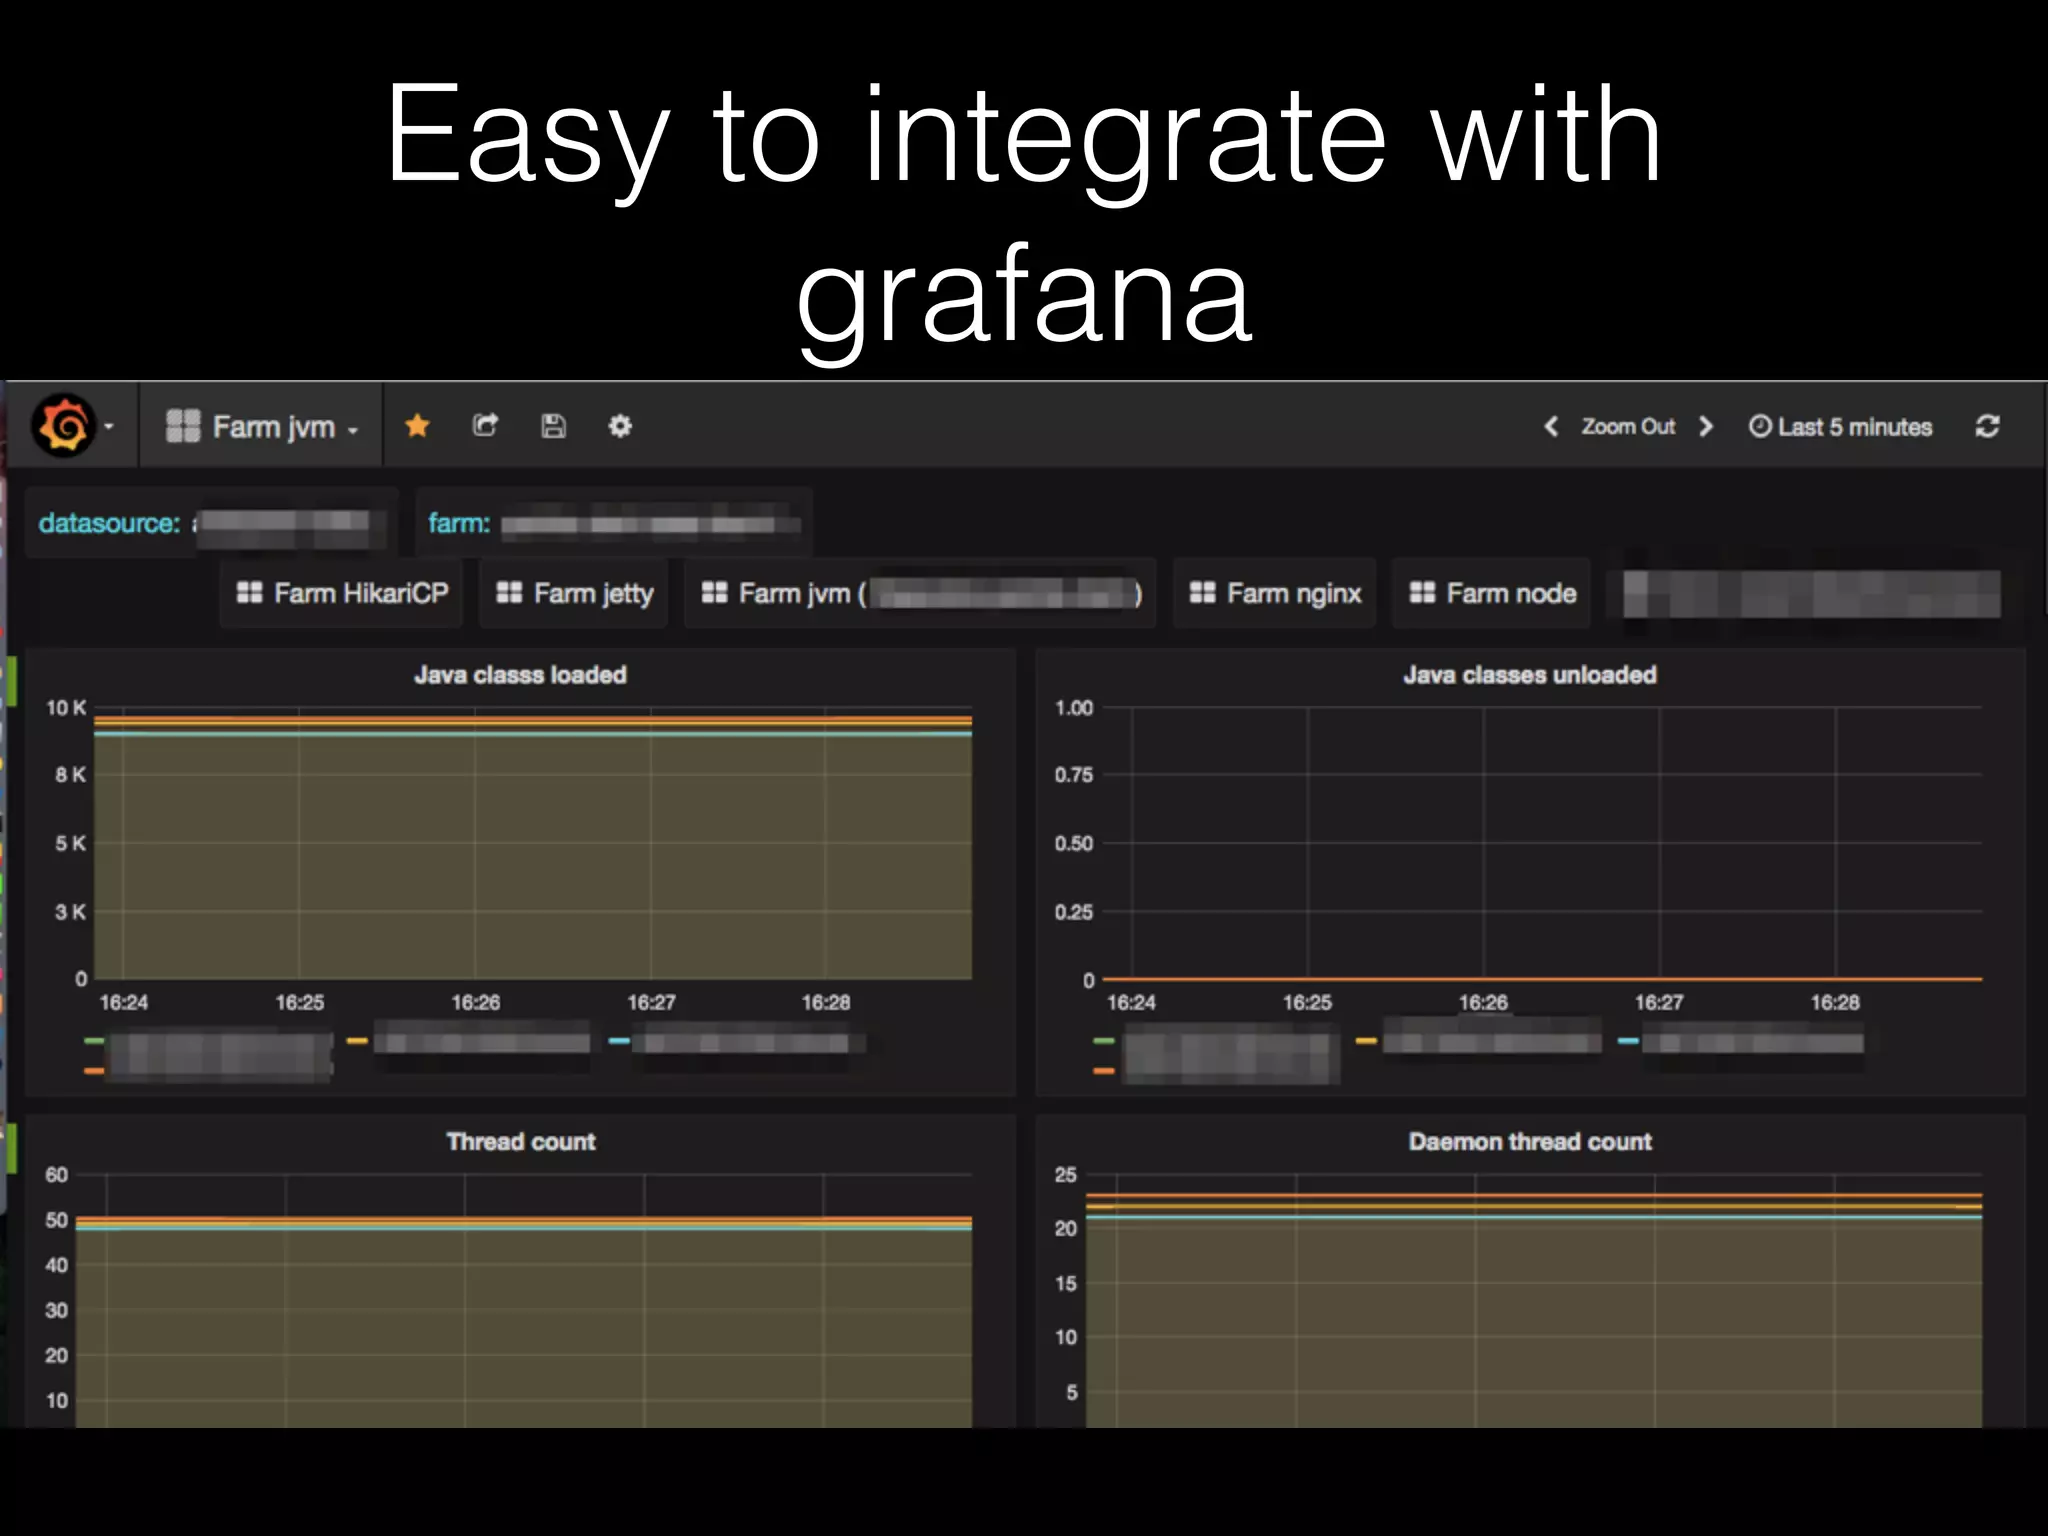Shift time range backward arrow

tap(1551, 427)
